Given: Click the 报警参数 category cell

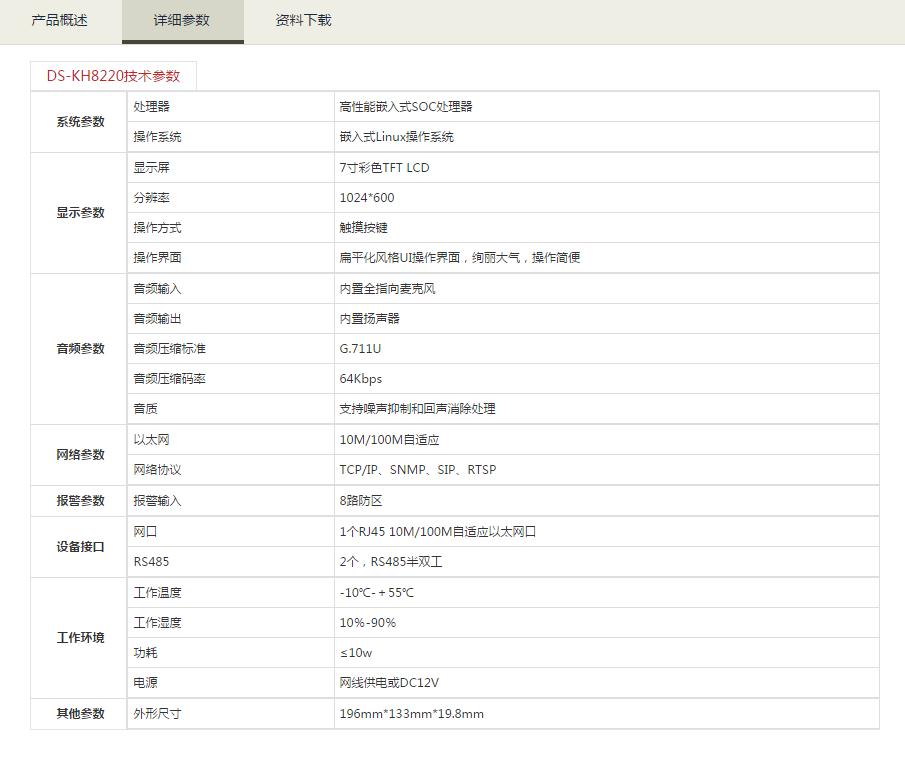Looking at the screenshot, I should click(80, 501).
